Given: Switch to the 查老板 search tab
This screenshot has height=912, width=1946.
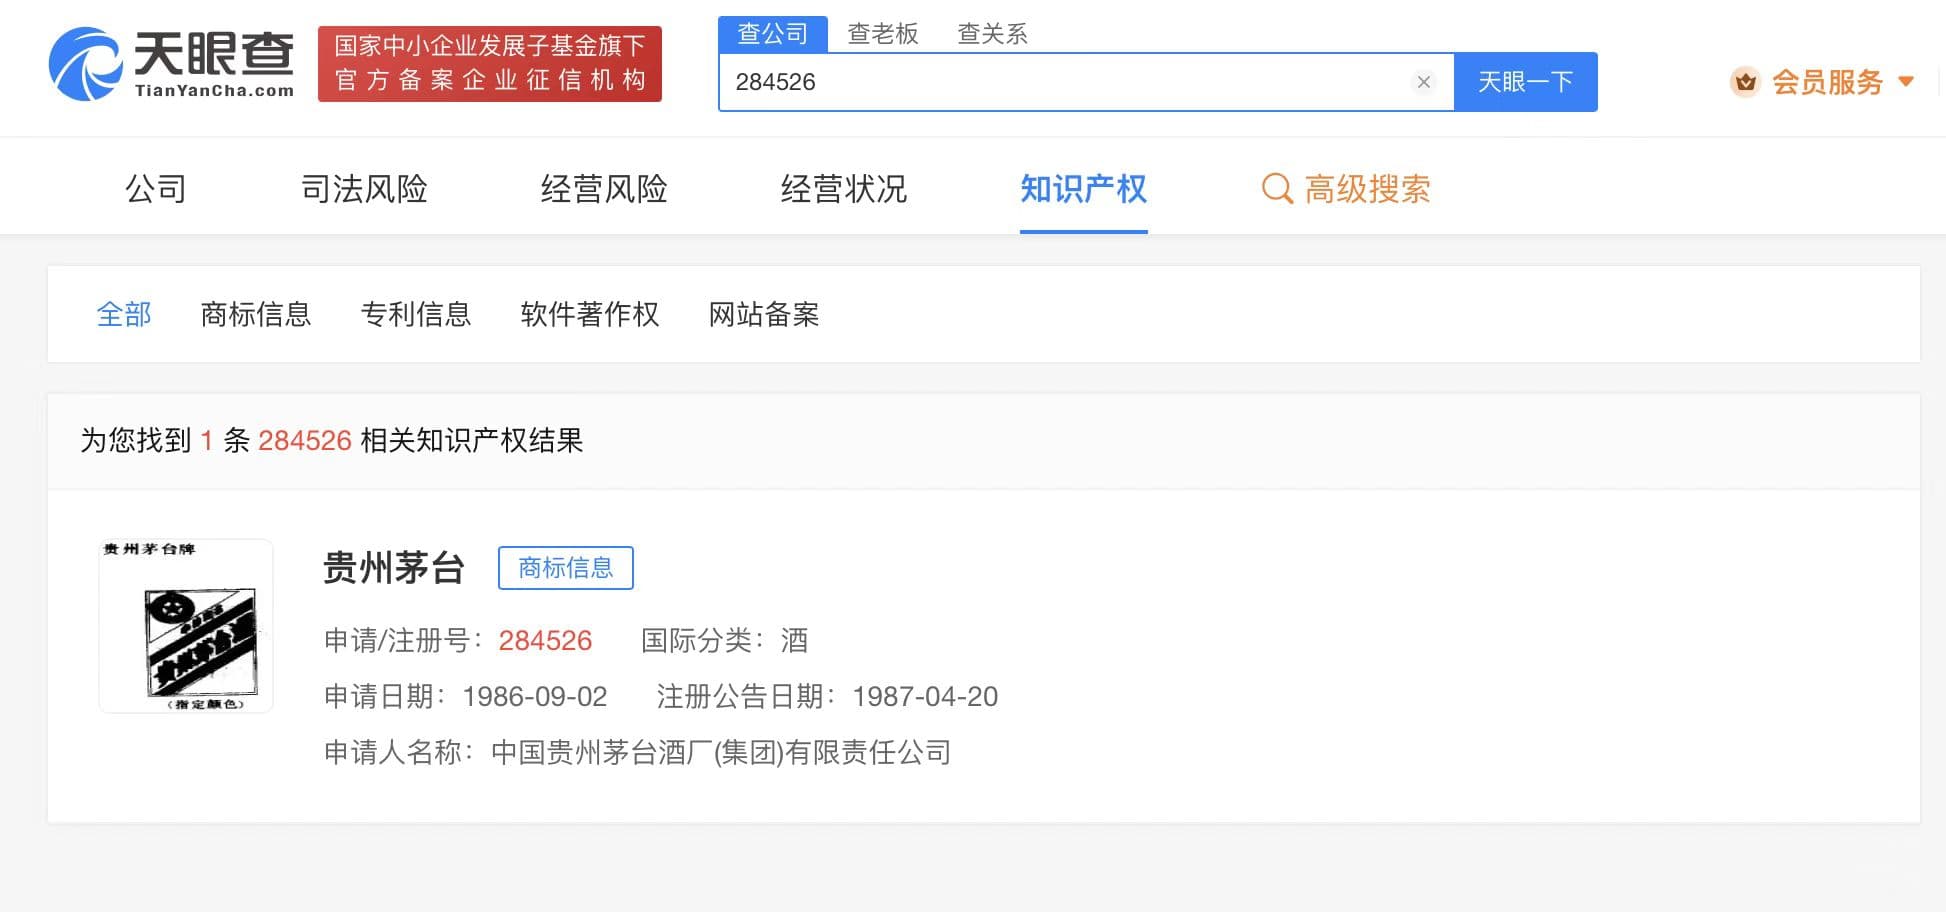Looking at the screenshot, I should tap(882, 34).
